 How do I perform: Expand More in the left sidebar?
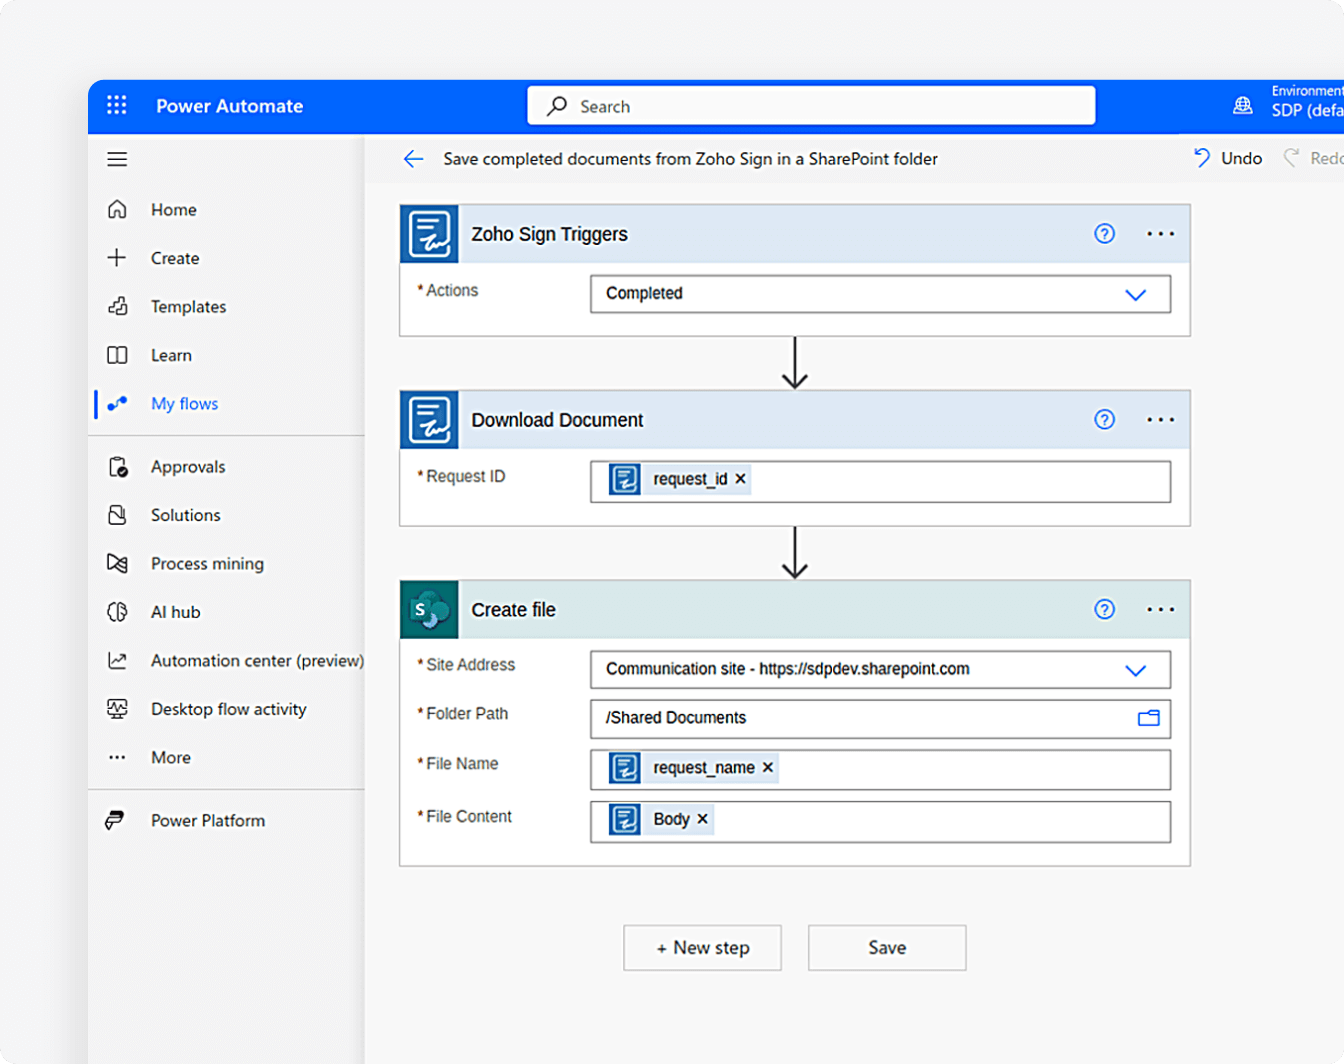[x=170, y=758]
